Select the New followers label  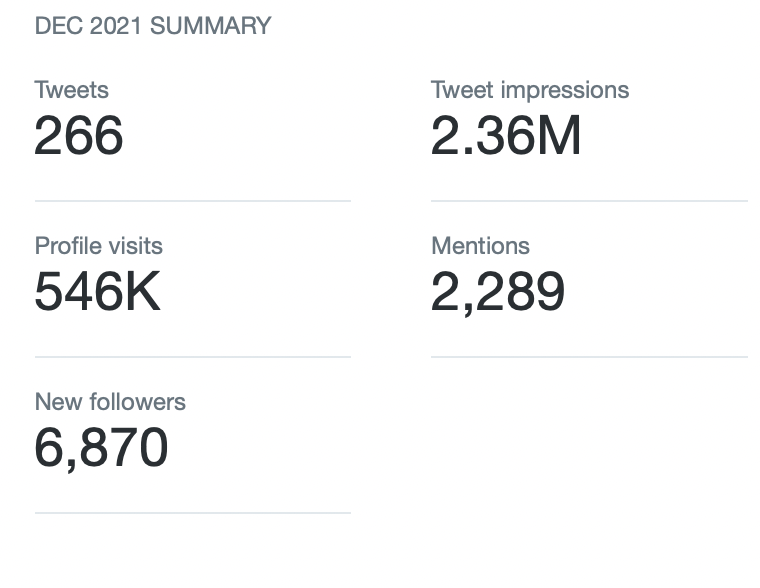pos(111,402)
